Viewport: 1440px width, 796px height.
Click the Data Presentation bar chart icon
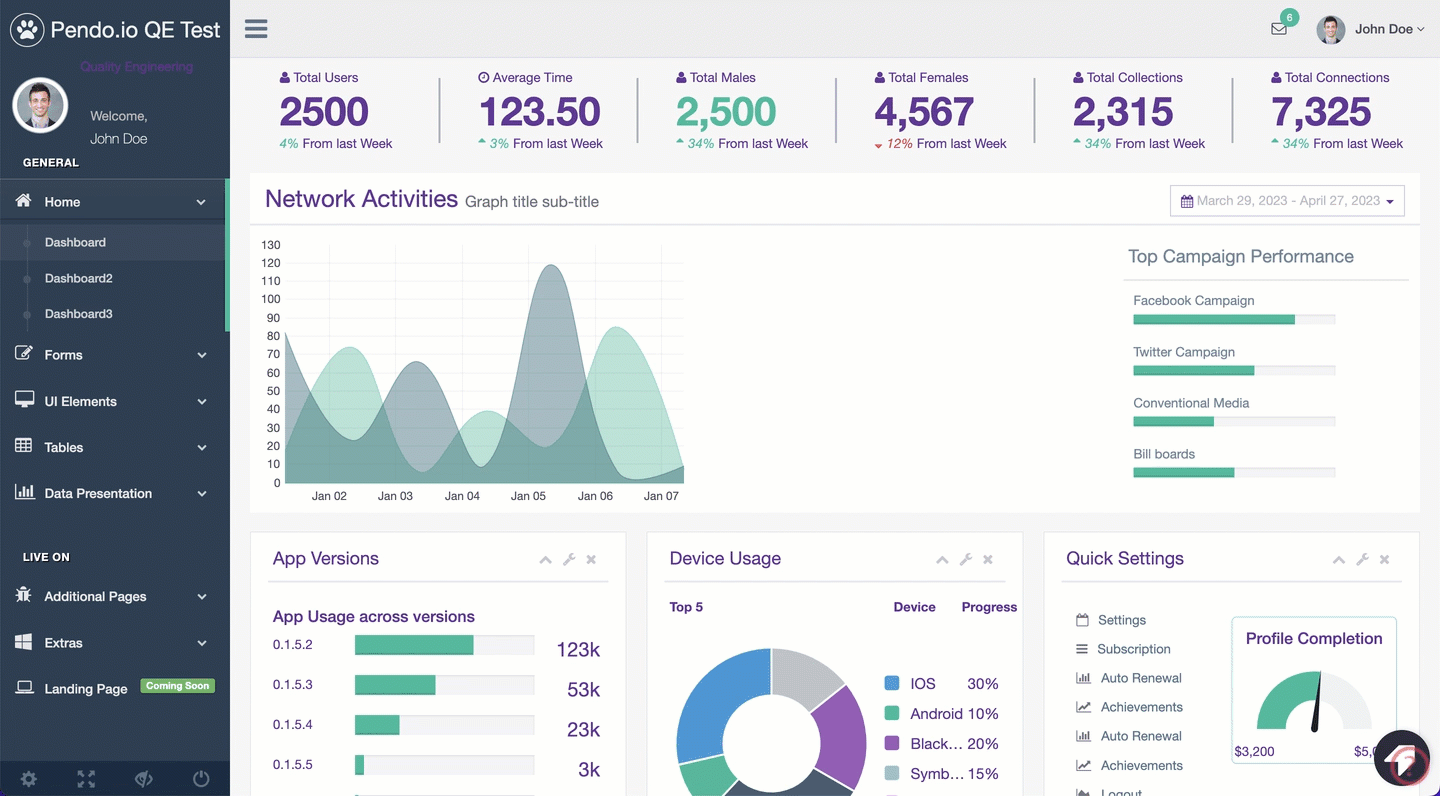24,492
